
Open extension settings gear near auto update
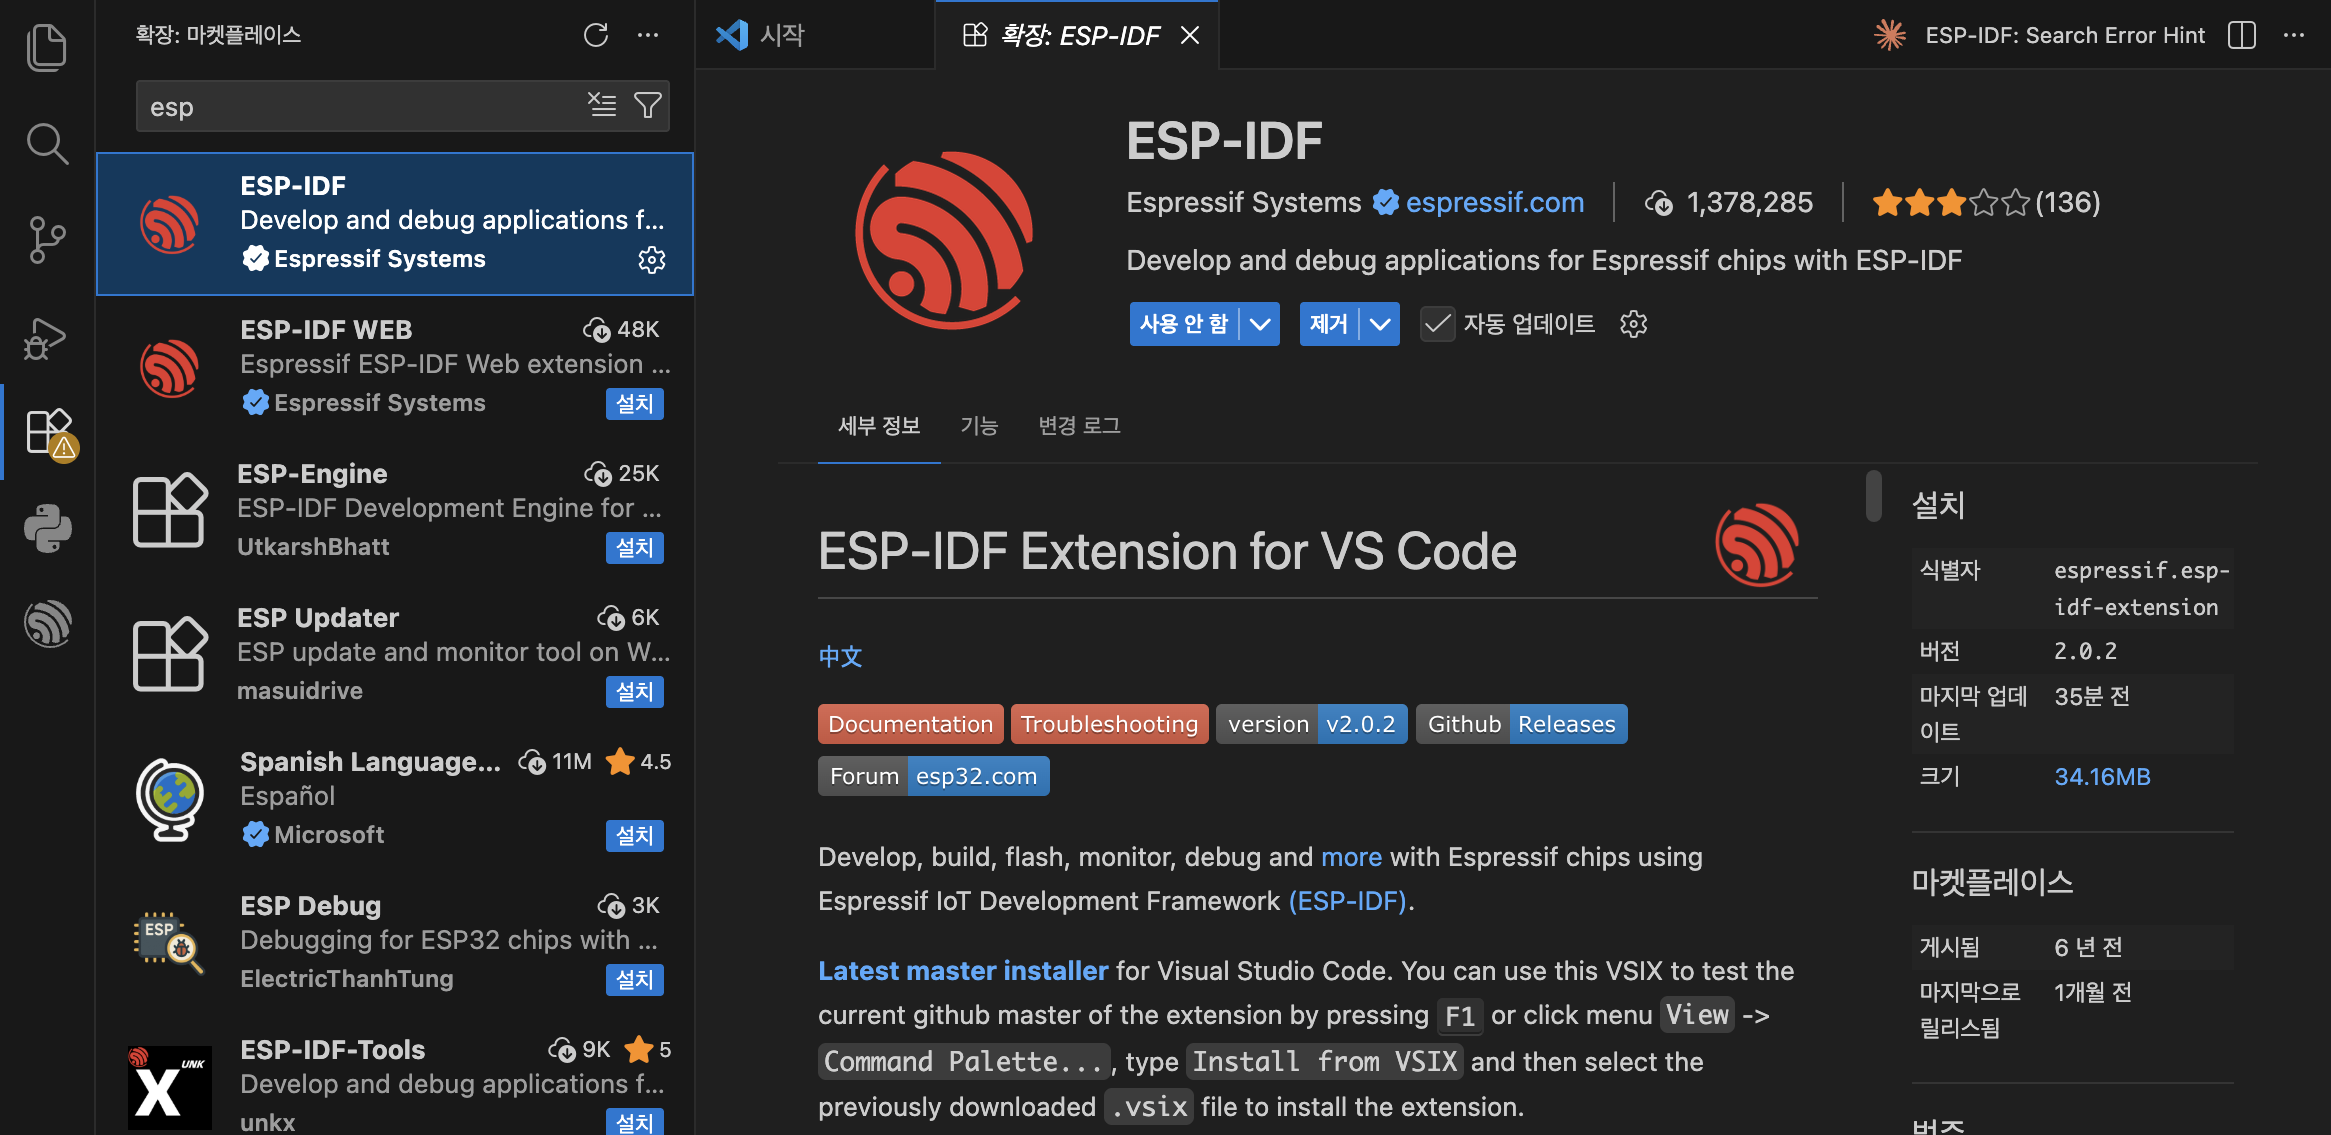tap(1634, 324)
